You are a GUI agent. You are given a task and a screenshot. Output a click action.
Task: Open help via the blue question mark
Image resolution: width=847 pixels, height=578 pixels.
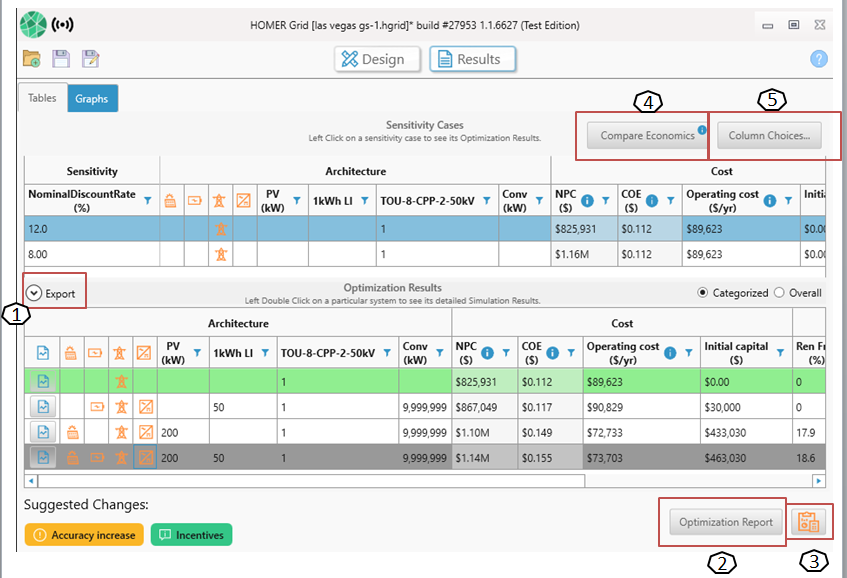(x=818, y=59)
